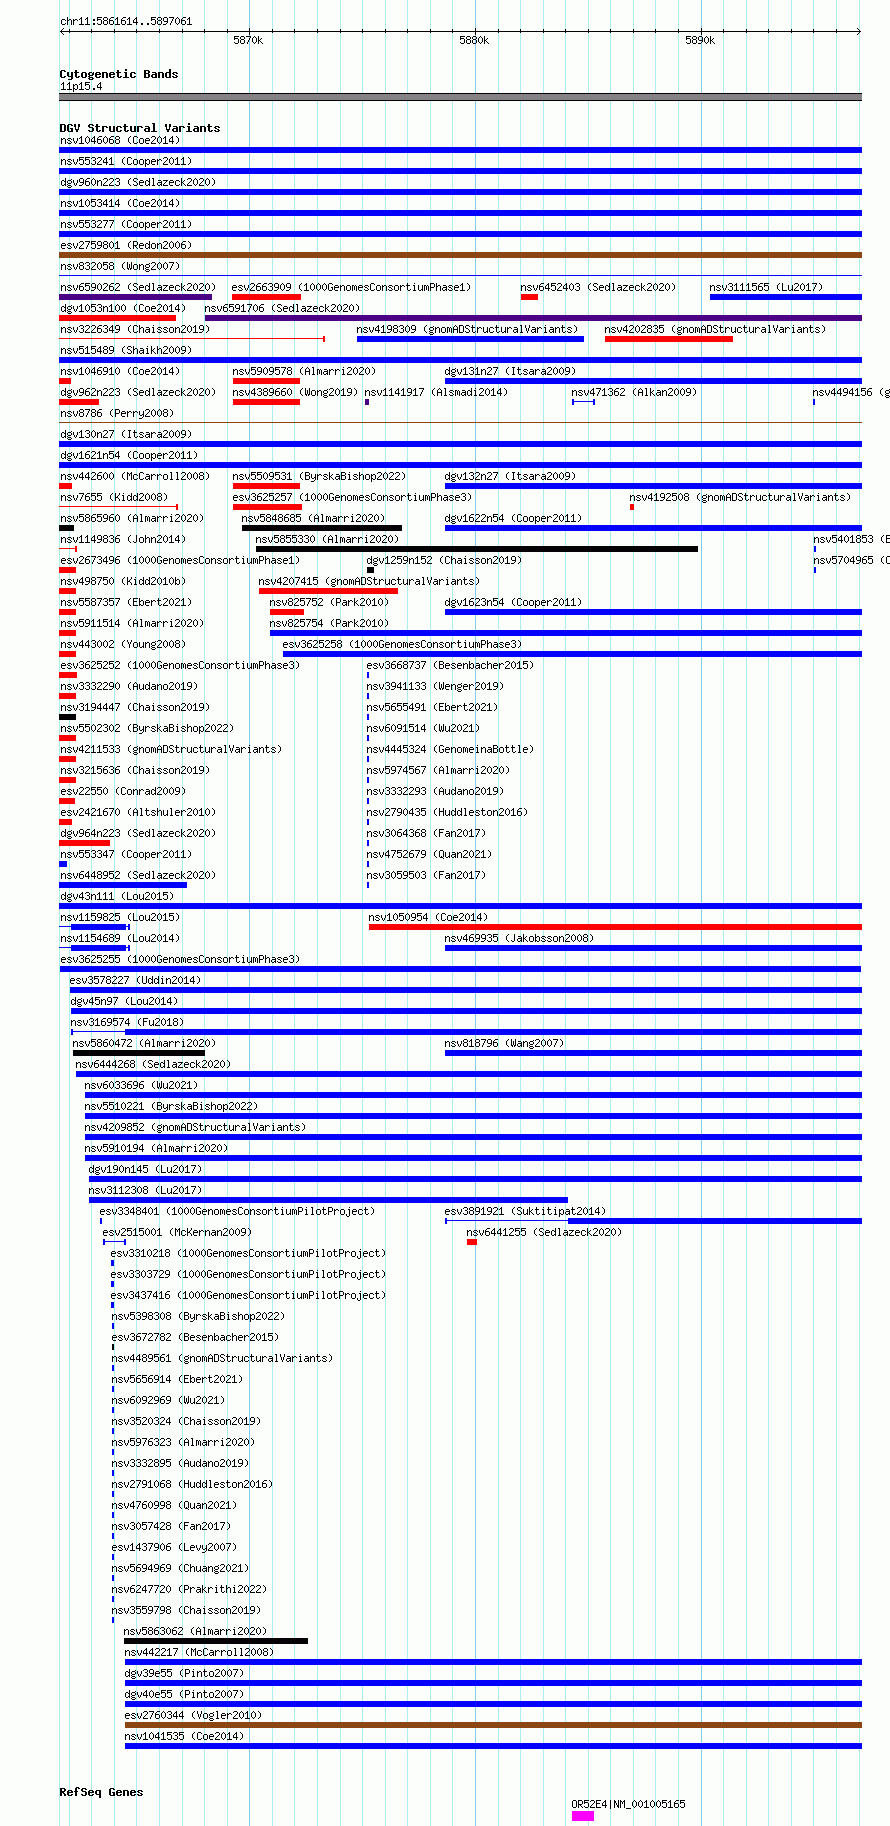The height and width of the screenshot is (1826, 890).
Task: Click black bar under nsv5863062 (Almarri2020)
Action: [216, 1641]
